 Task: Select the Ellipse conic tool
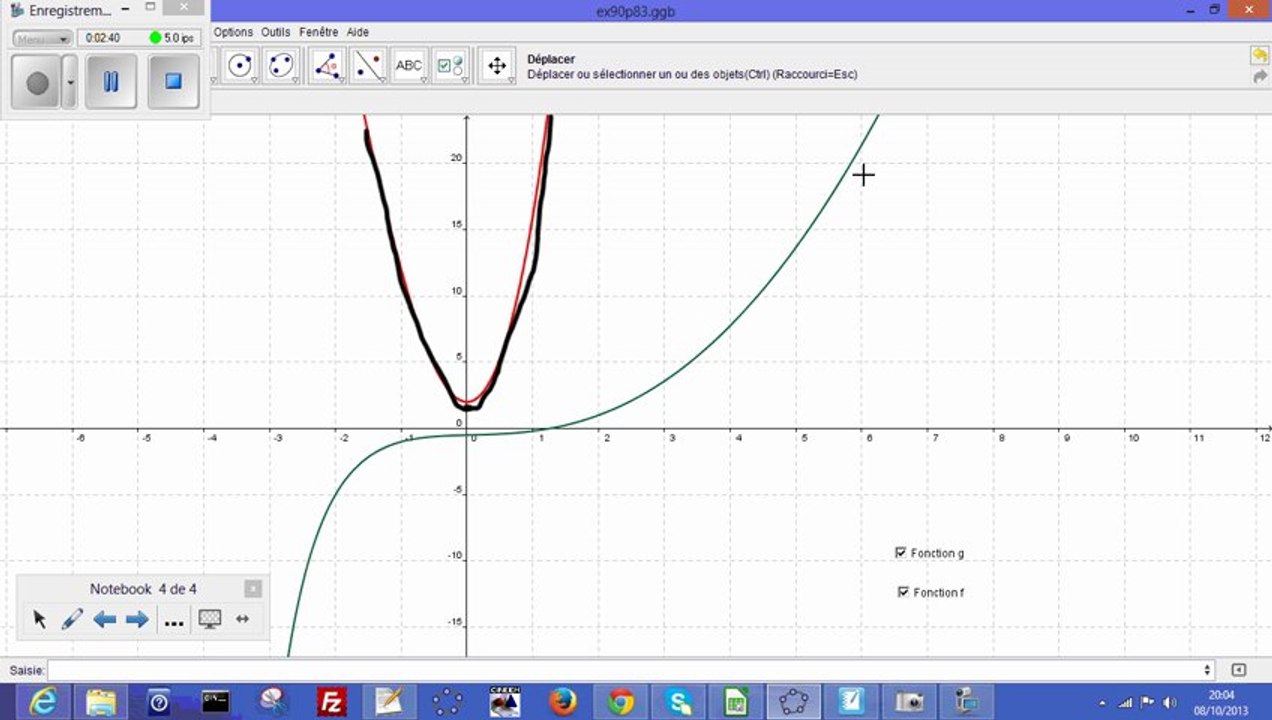282,66
